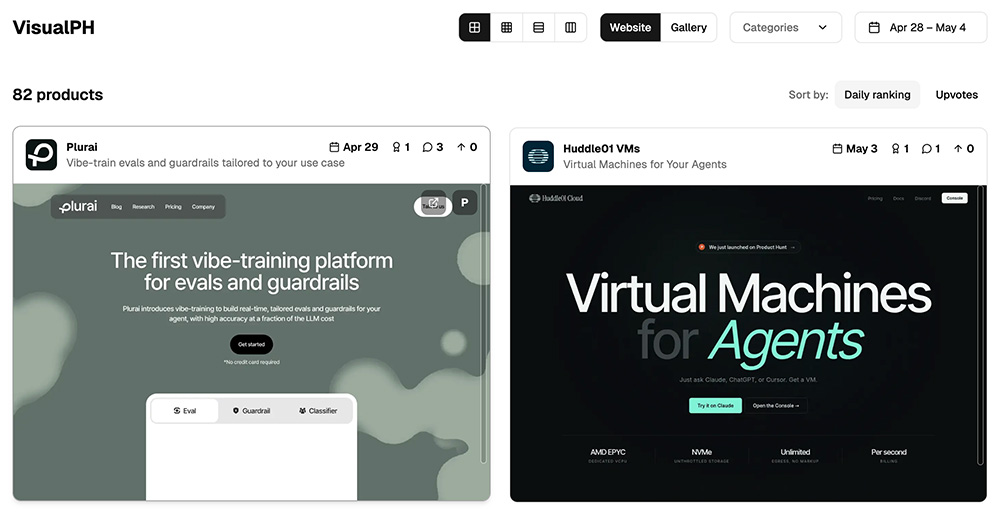This screenshot has width=1000, height=516.
Task: Click the Console button in Huddle01 preview
Action: click(955, 198)
